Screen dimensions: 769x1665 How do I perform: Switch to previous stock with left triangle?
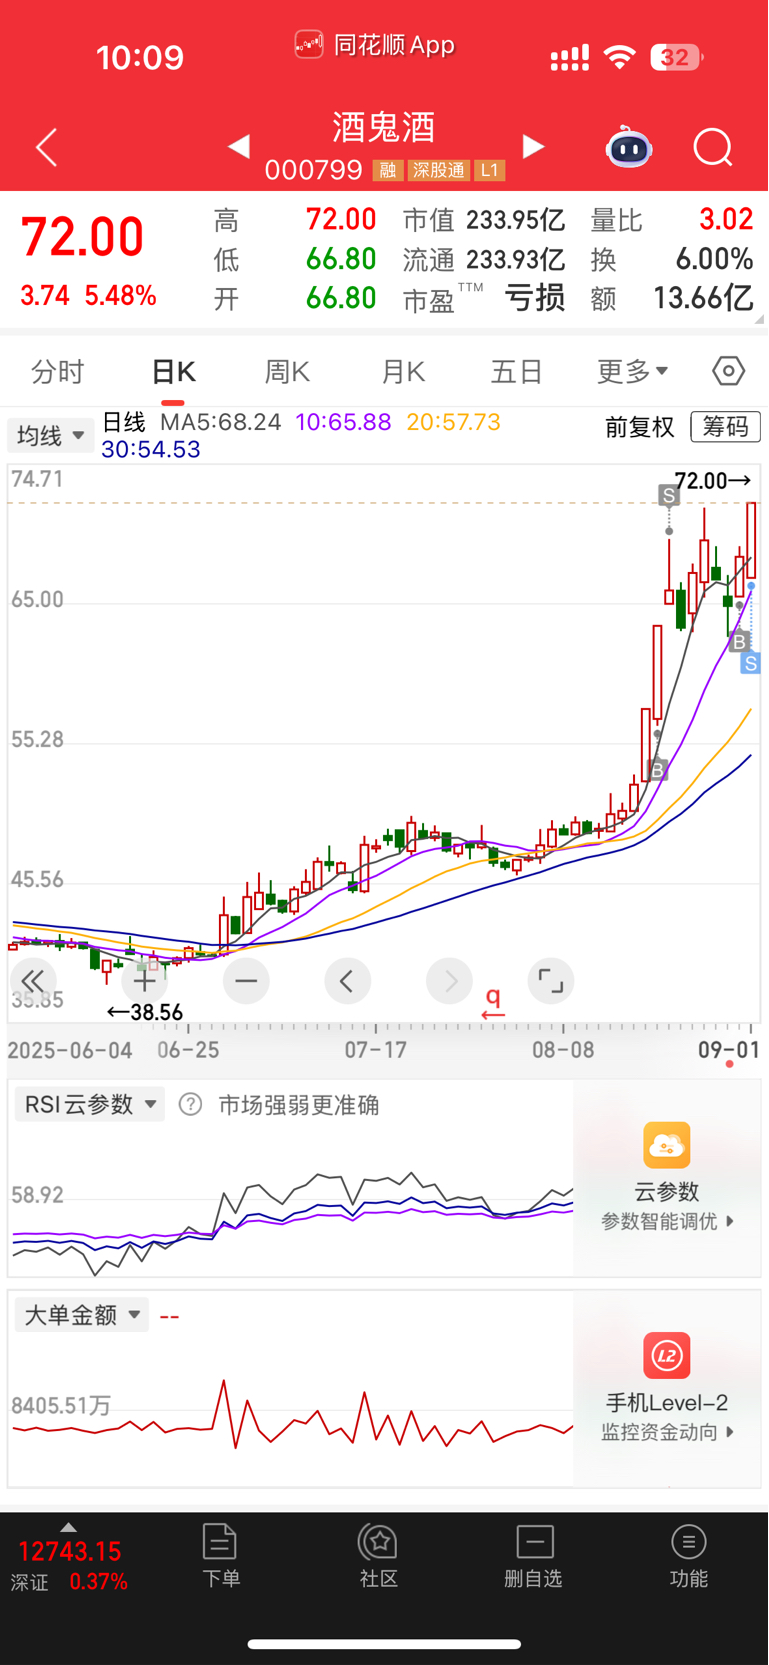(x=238, y=147)
